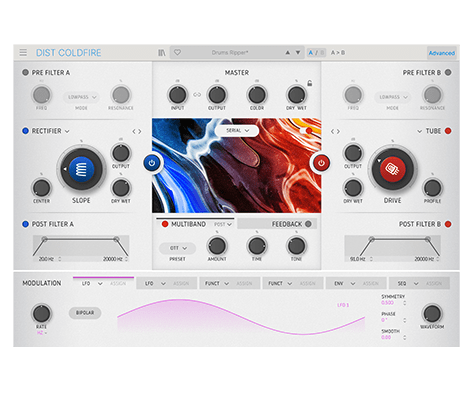Toggle the Feedback on/off indicator

pos(308,224)
